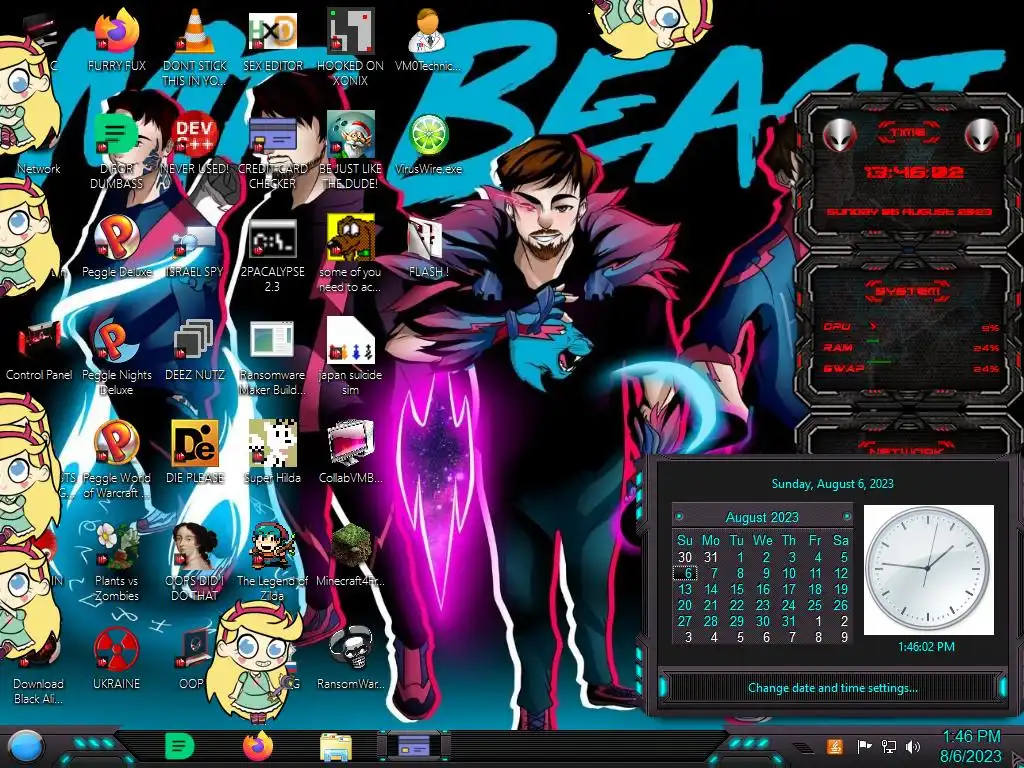The height and width of the screenshot is (768, 1024).
Task: Select August 6 in the calendar
Action: 686,573
